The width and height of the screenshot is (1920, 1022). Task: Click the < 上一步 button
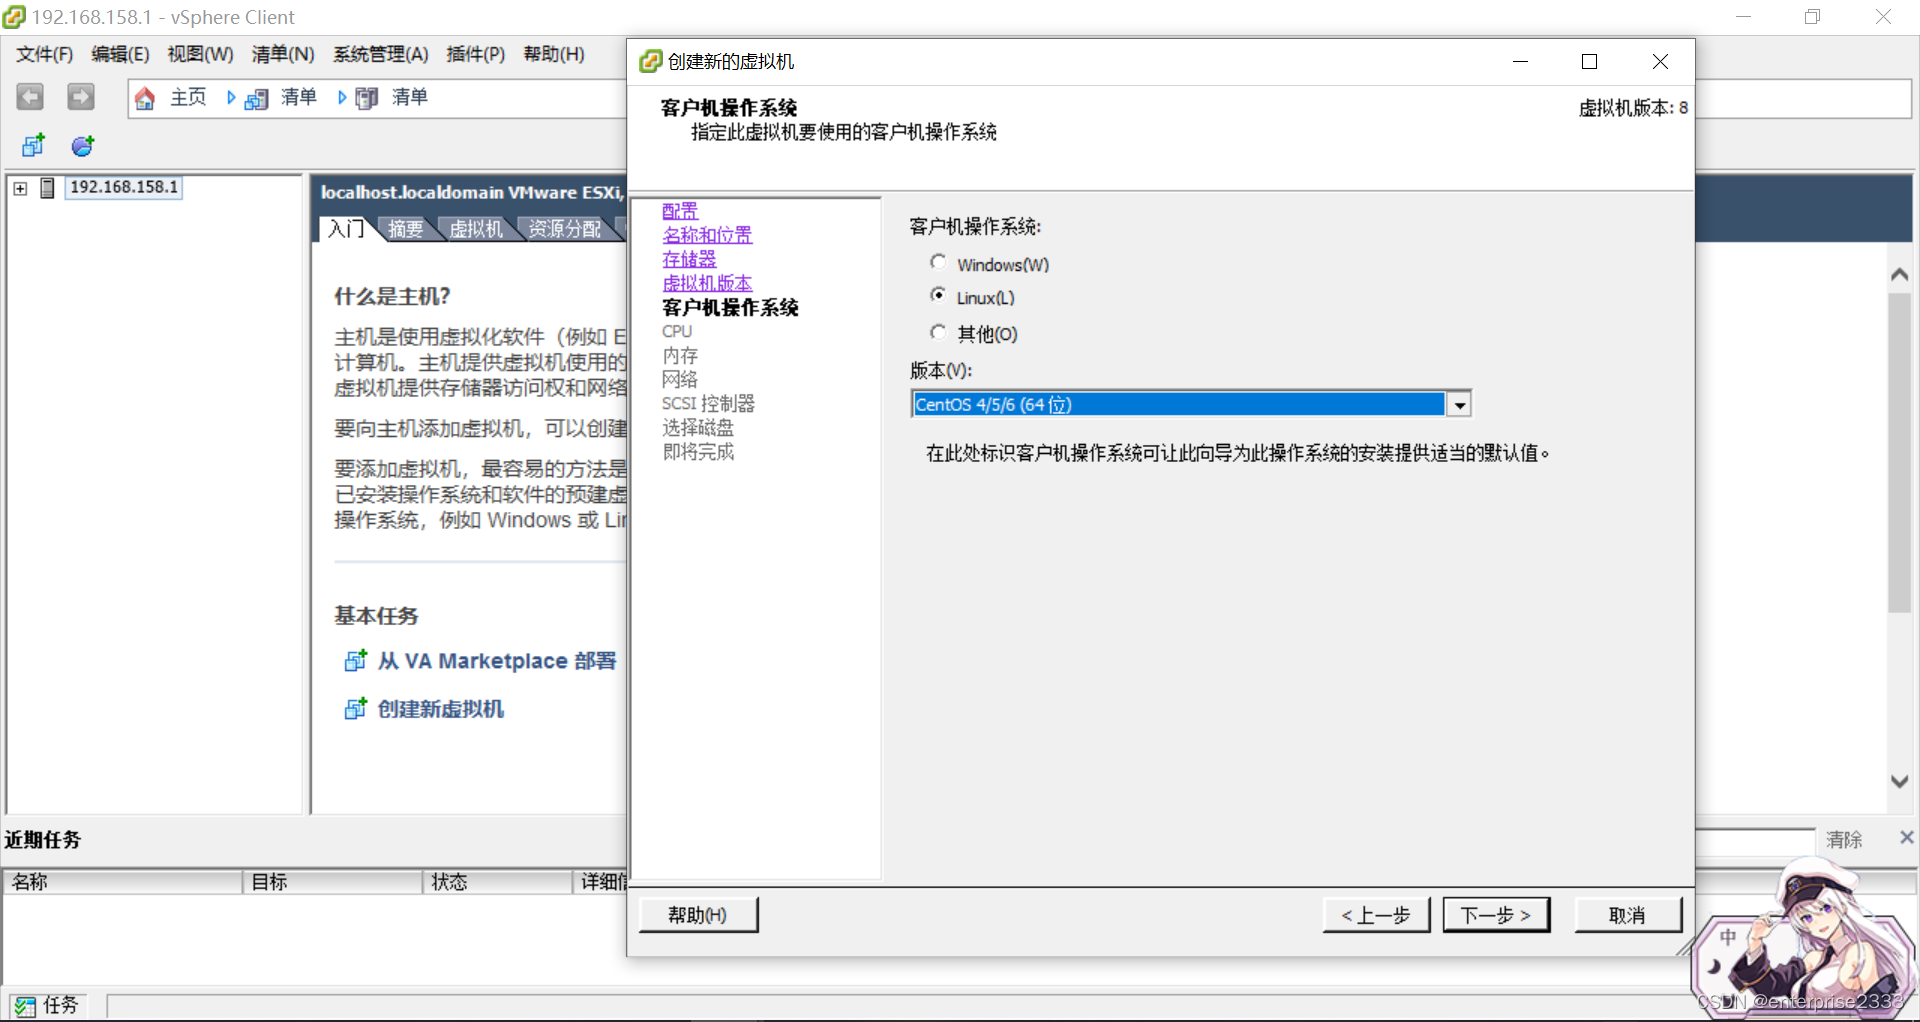click(x=1376, y=915)
